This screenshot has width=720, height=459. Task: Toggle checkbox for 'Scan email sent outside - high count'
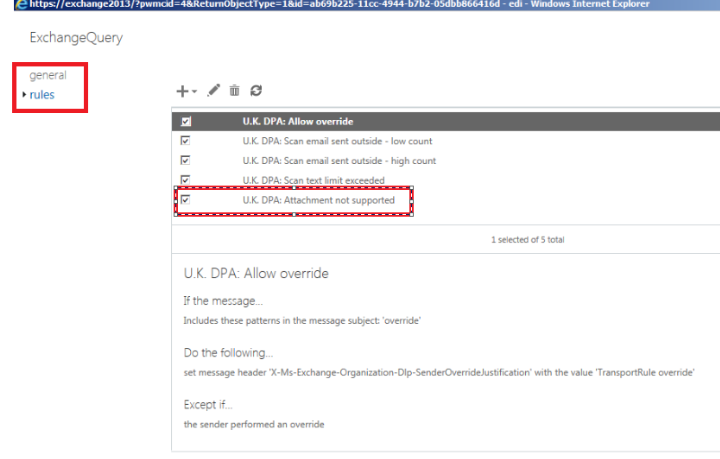pyautogui.click(x=184, y=161)
